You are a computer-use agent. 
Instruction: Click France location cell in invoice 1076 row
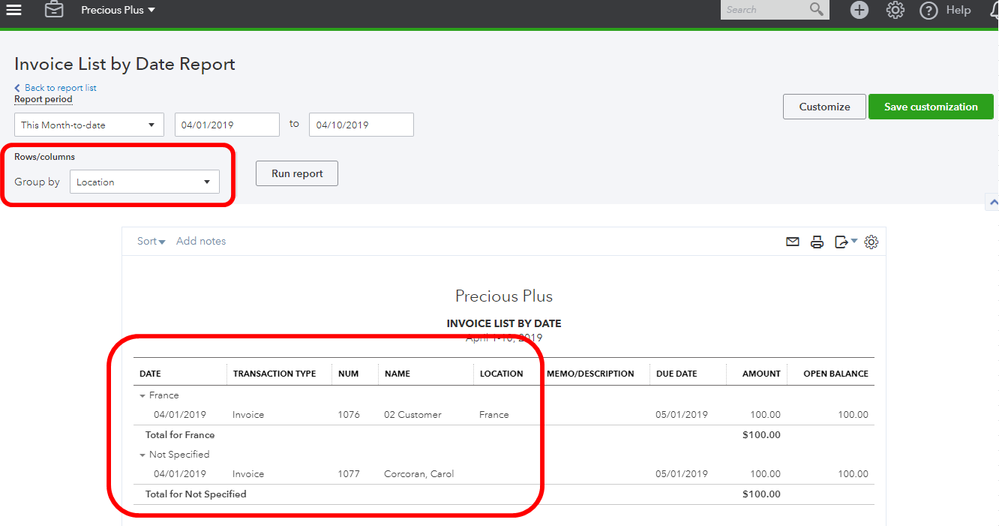coord(494,415)
